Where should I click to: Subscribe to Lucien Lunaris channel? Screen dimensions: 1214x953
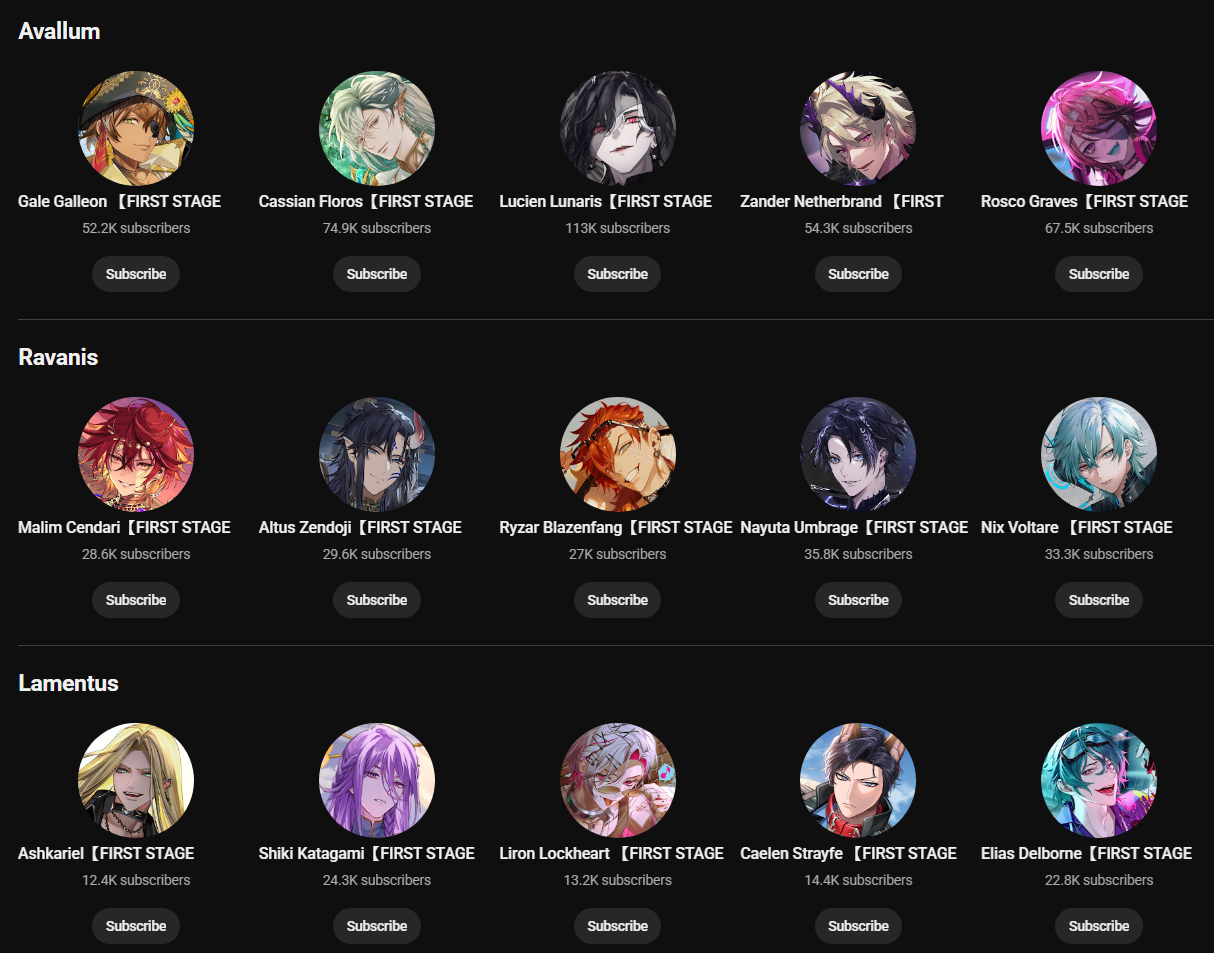click(x=618, y=274)
